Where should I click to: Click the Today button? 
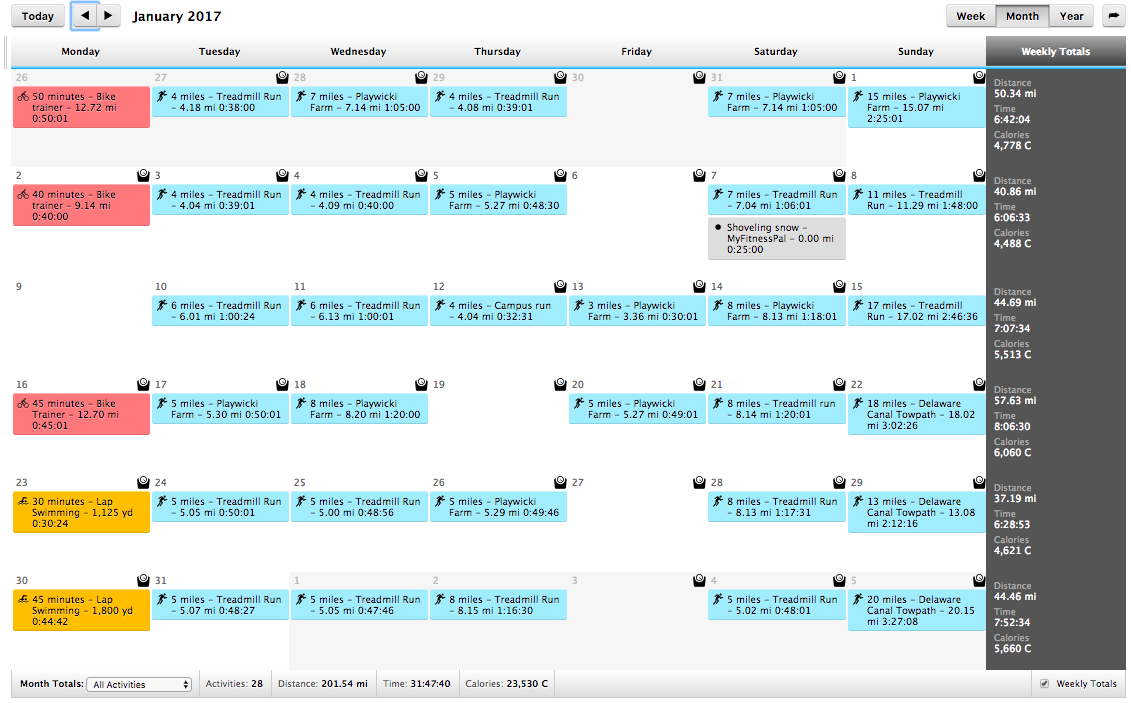pyautogui.click(x=38, y=16)
